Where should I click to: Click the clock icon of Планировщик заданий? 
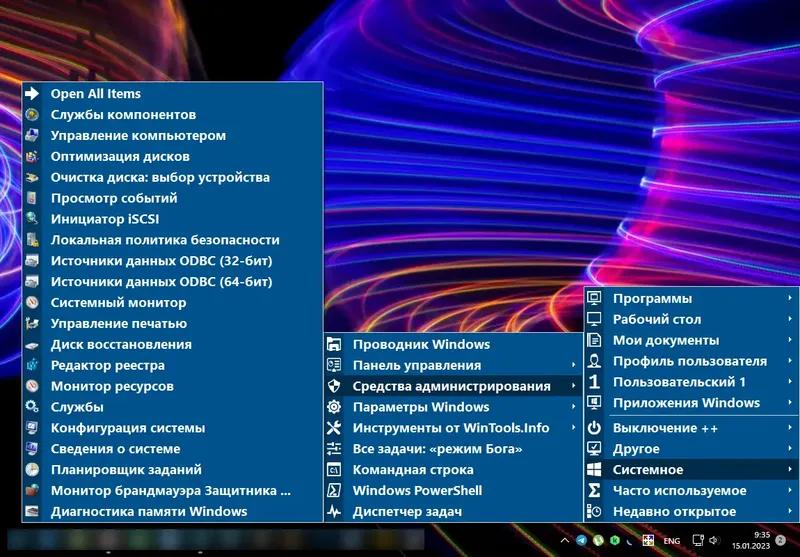pyautogui.click(x=32, y=469)
